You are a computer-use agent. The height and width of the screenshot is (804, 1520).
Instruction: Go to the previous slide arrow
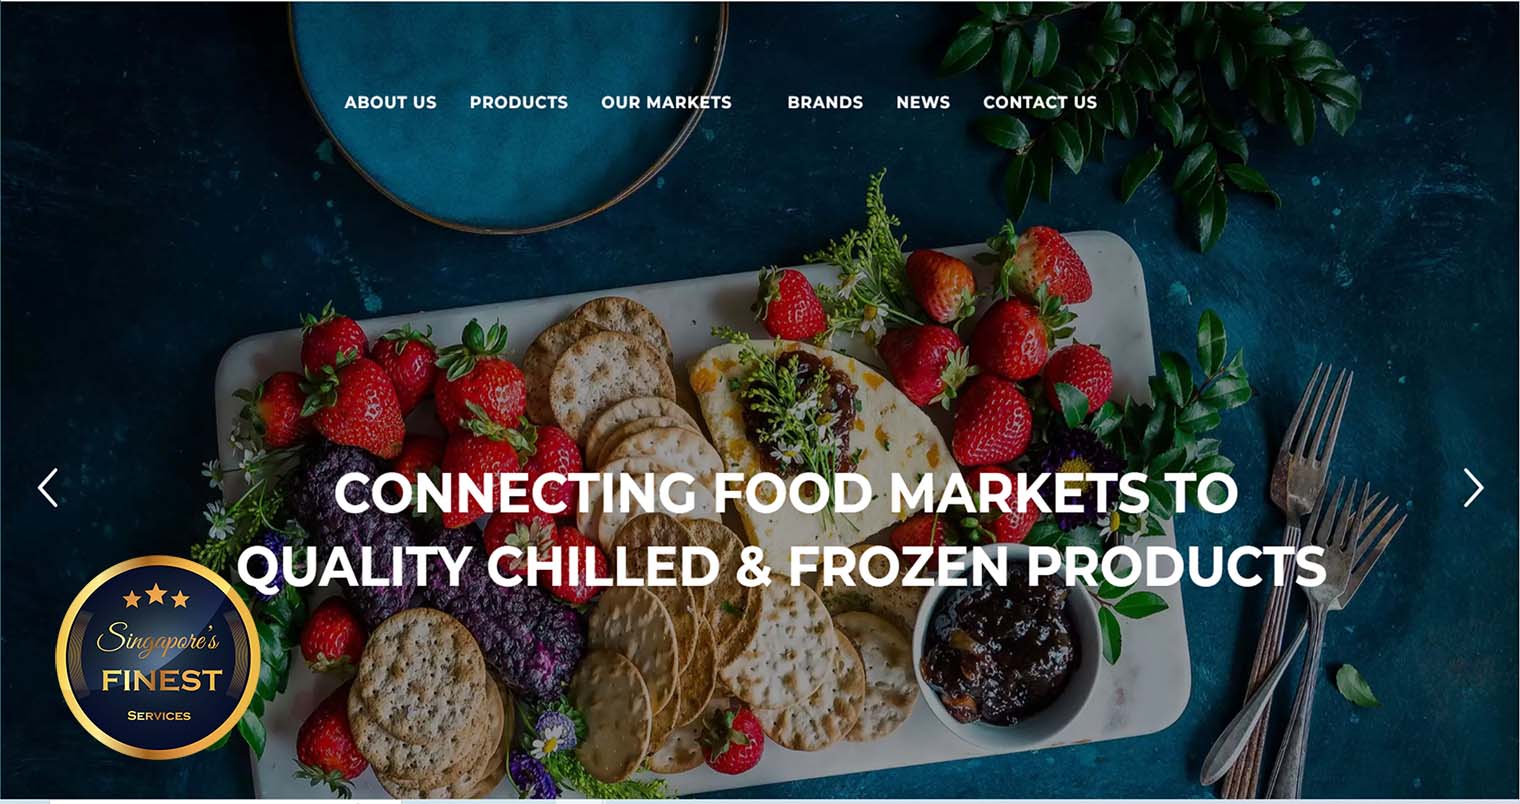pyautogui.click(x=48, y=488)
